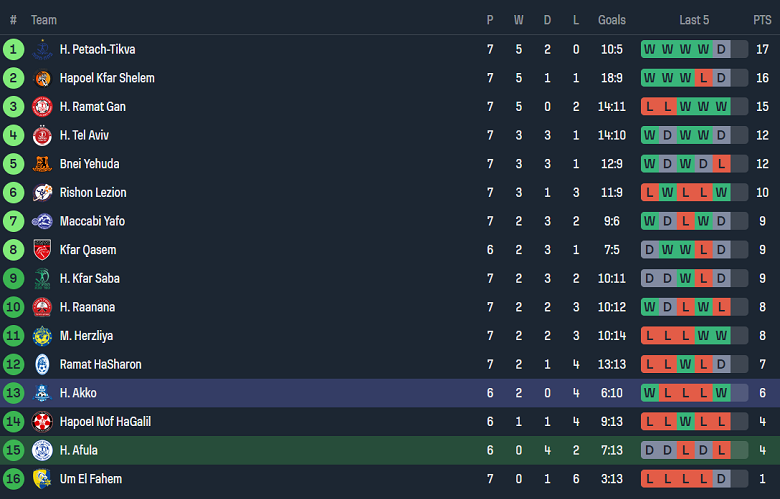
Task: Click the Last 5 column header
Action: (694, 20)
